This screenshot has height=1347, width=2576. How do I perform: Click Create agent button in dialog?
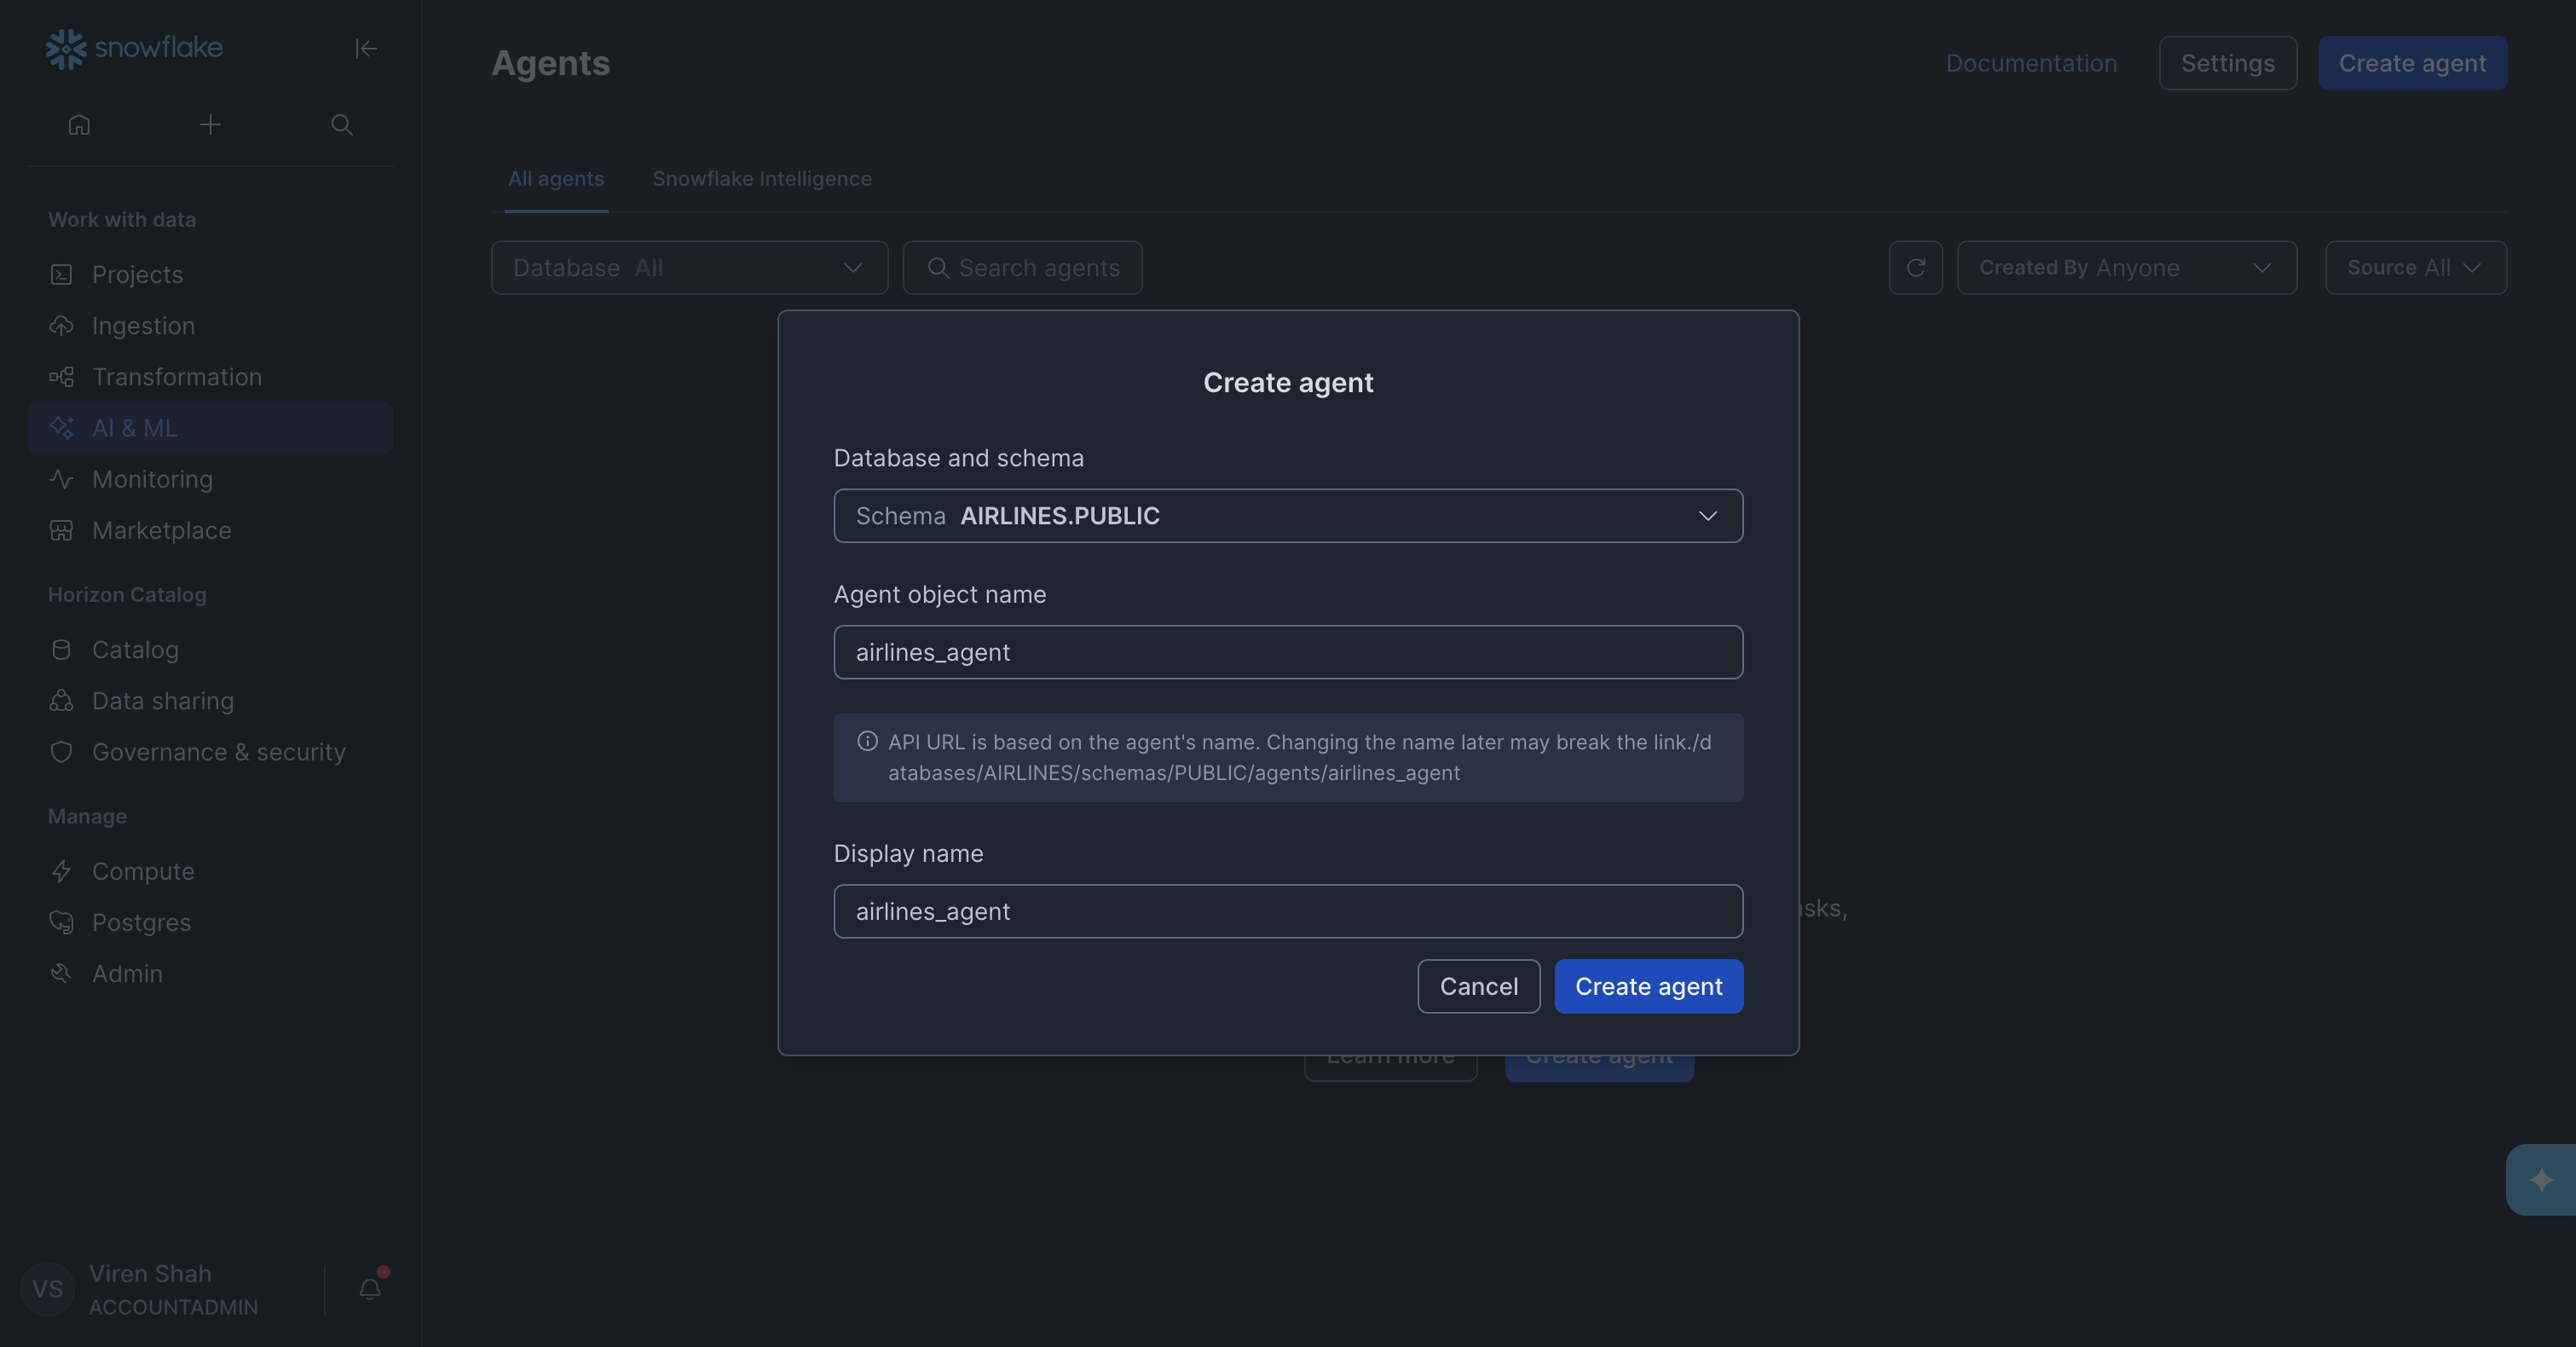click(x=1648, y=986)
